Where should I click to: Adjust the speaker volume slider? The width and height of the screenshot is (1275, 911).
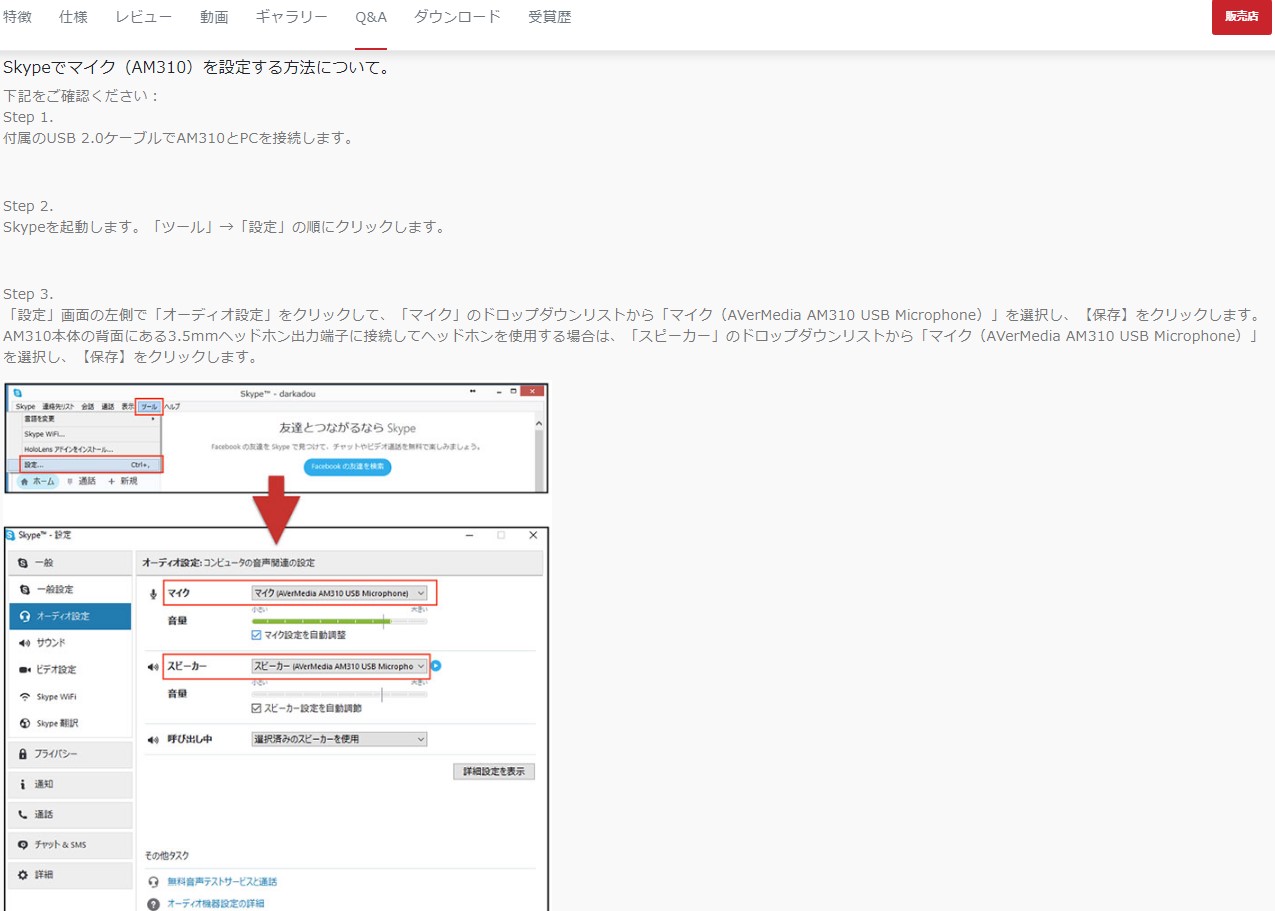click(x=340, y=694)
